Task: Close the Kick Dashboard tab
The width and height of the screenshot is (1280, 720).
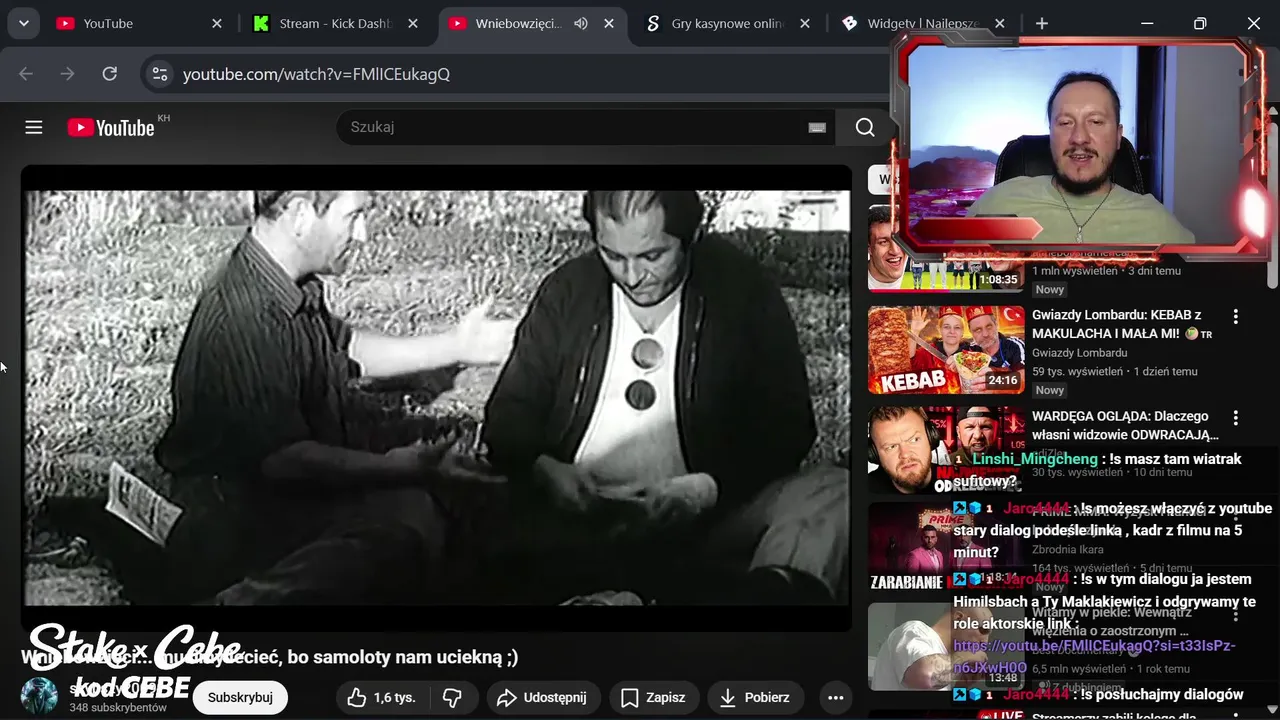Action: click(x=412, y=23)
